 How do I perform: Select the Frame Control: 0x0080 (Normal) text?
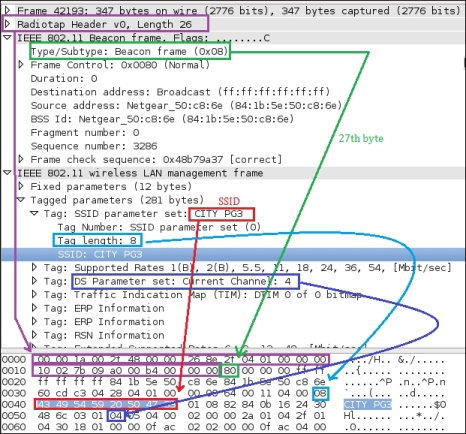click(x=120, y=65)
